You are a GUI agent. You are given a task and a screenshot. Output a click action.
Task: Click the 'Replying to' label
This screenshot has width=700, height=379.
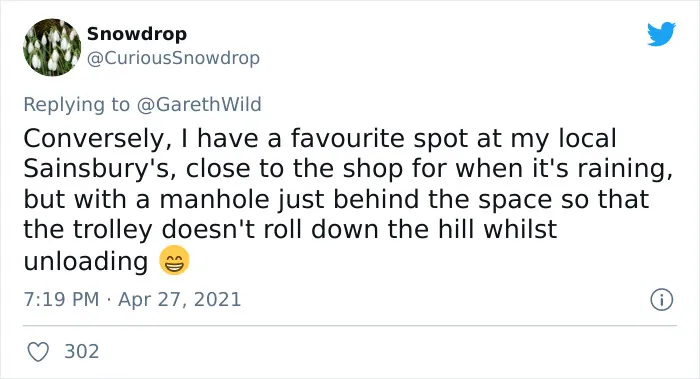click(x=77, y=105)
